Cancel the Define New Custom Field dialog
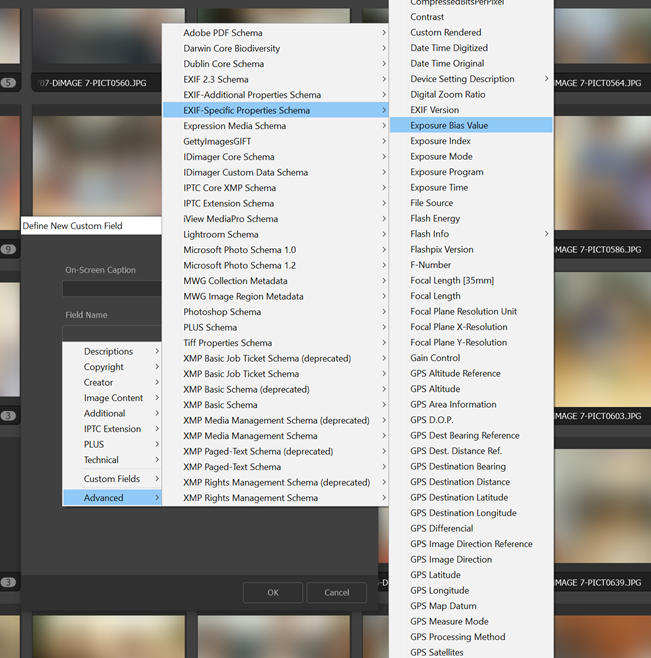Viewport: 651px width, 658px height. coord(337,593)
